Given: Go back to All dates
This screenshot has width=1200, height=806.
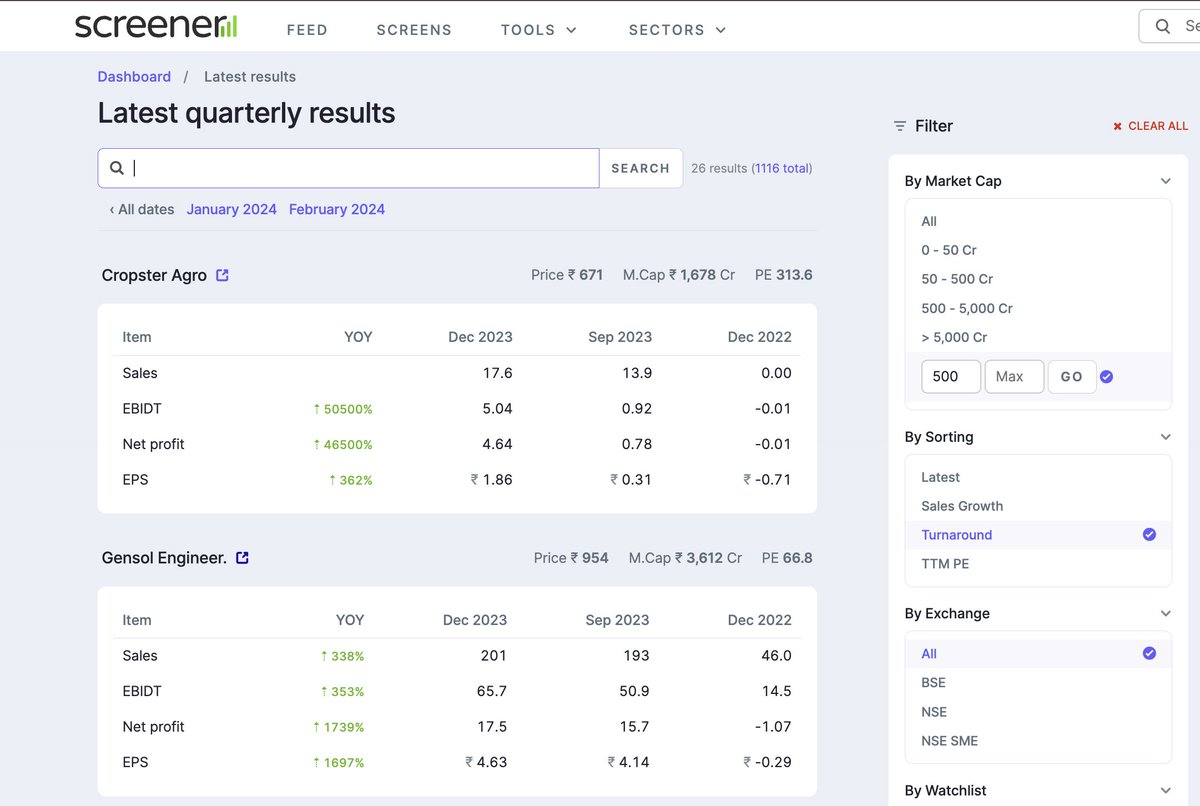Looking at the screenshot, I should [142, 209].
